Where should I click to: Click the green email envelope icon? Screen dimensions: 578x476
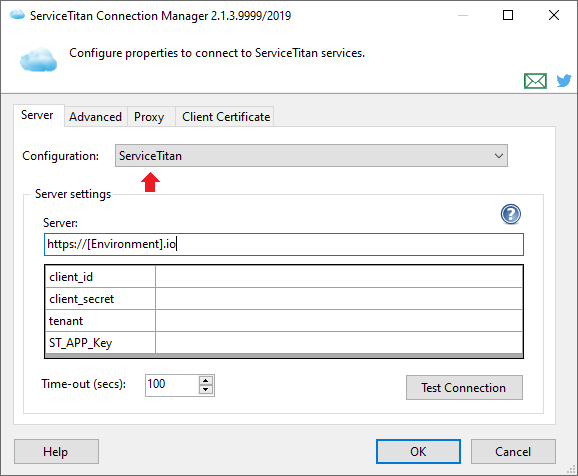[x=535, y=81]
